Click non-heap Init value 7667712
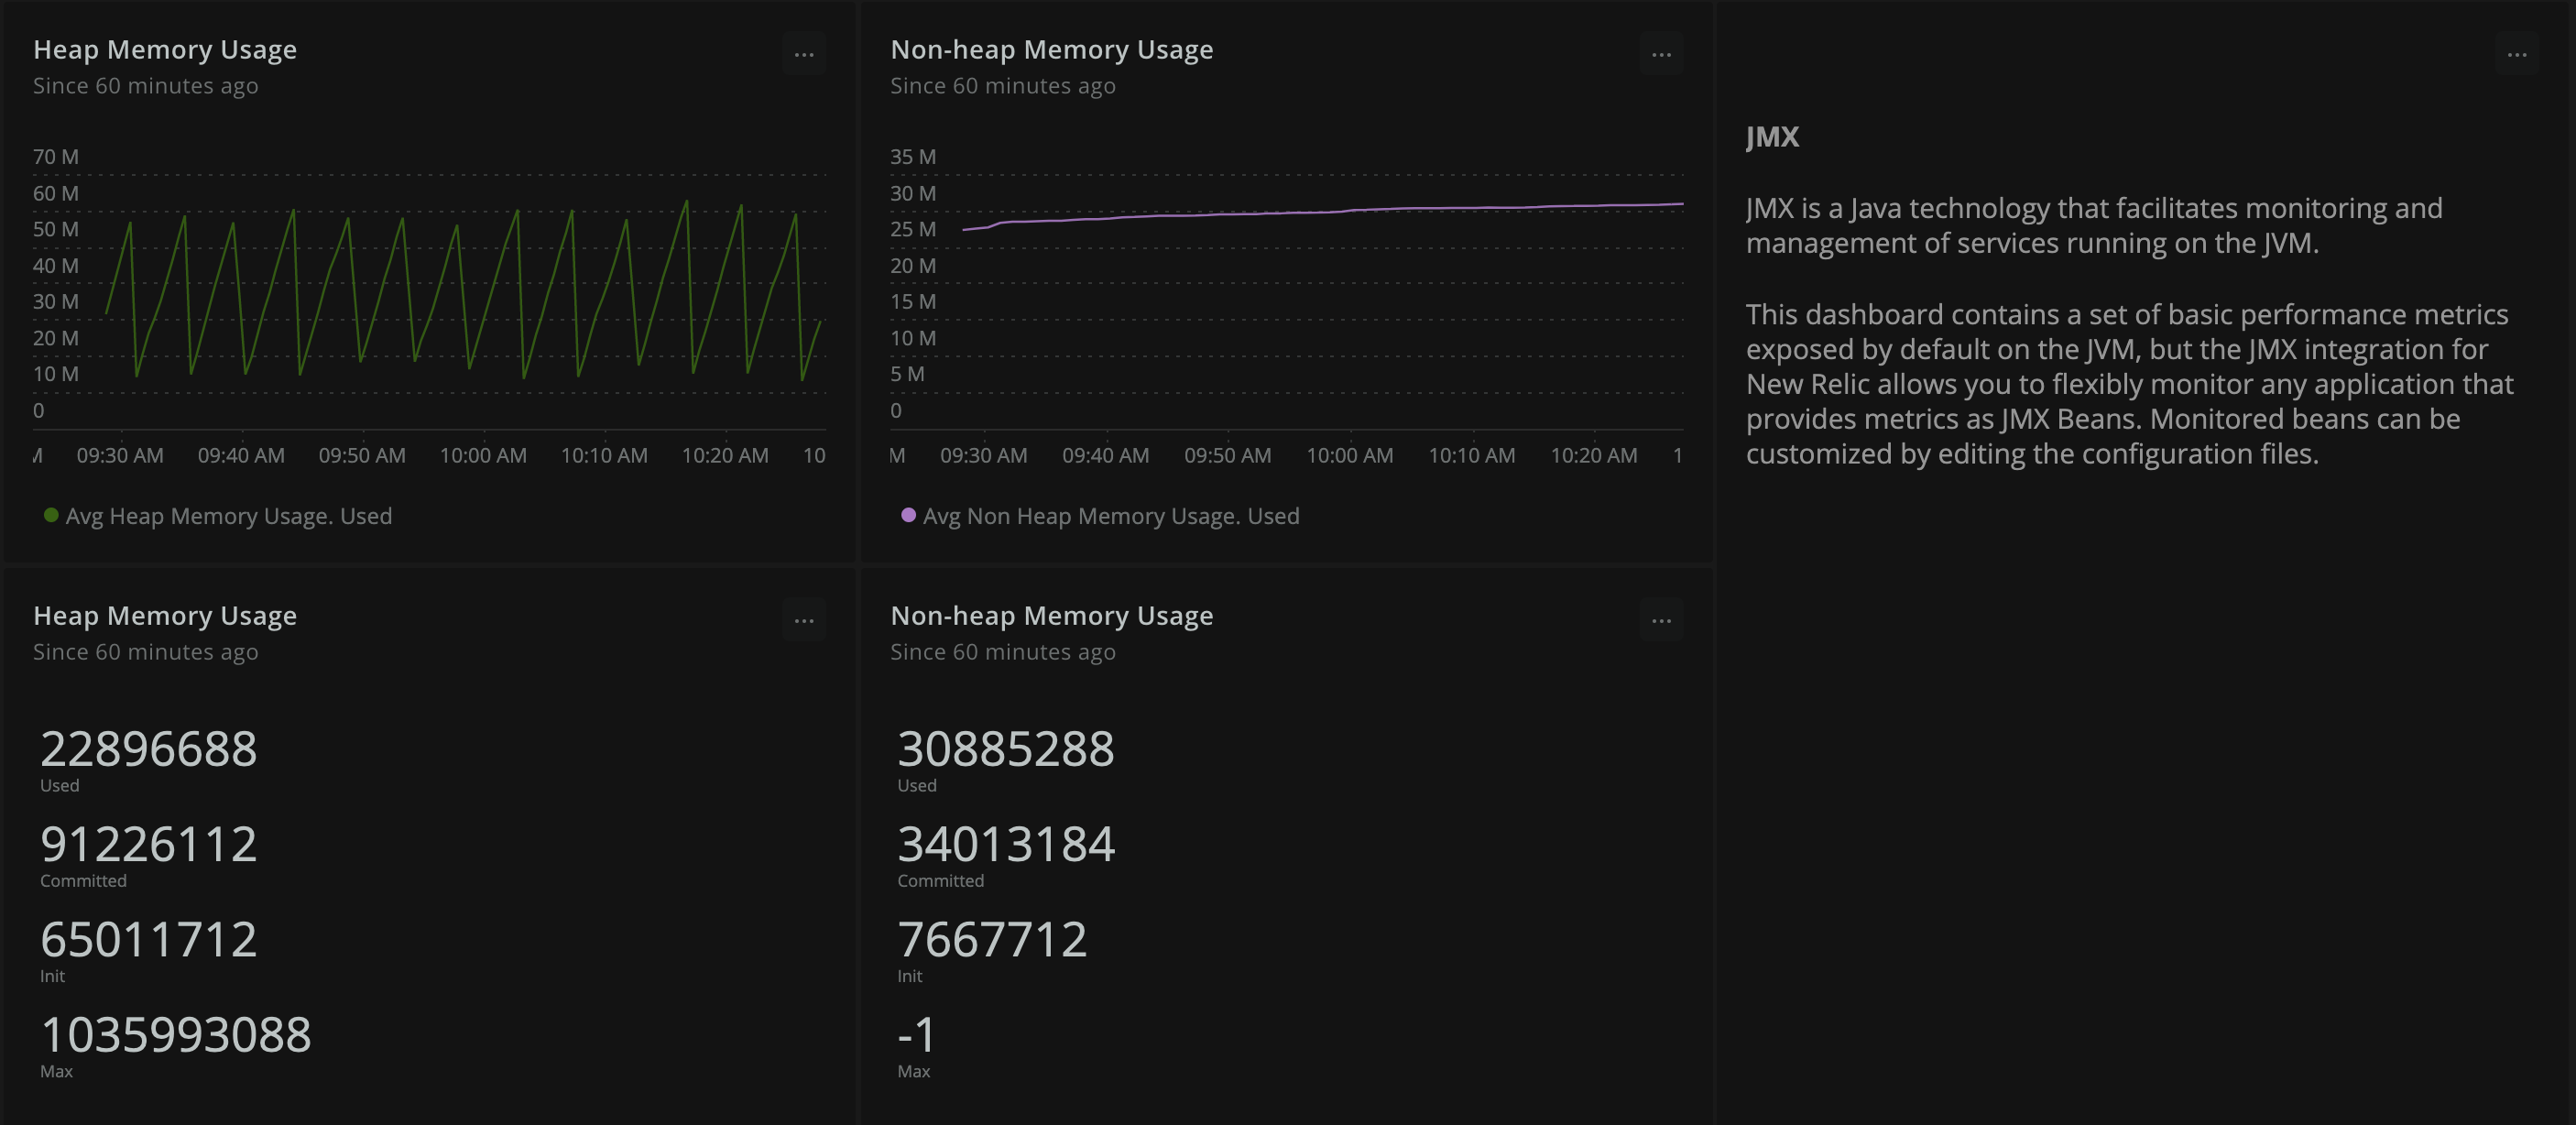 pos(991,939)
